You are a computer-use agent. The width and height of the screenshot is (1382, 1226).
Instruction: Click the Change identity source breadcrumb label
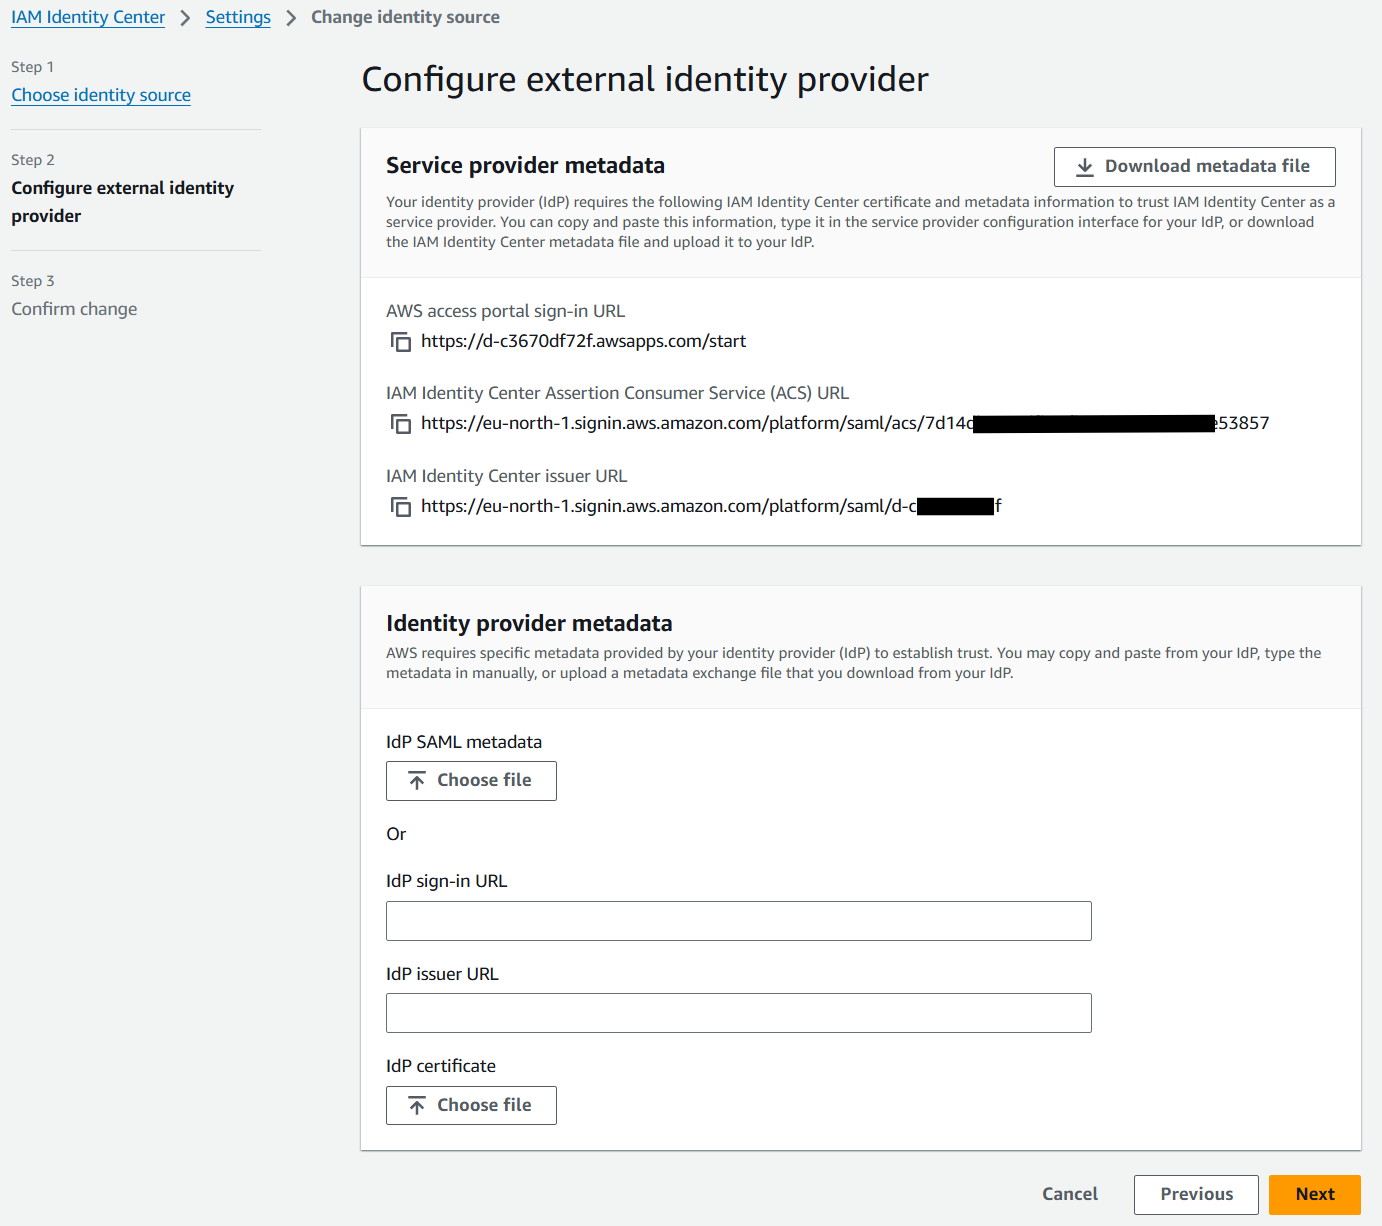click(x=405, y=17)
